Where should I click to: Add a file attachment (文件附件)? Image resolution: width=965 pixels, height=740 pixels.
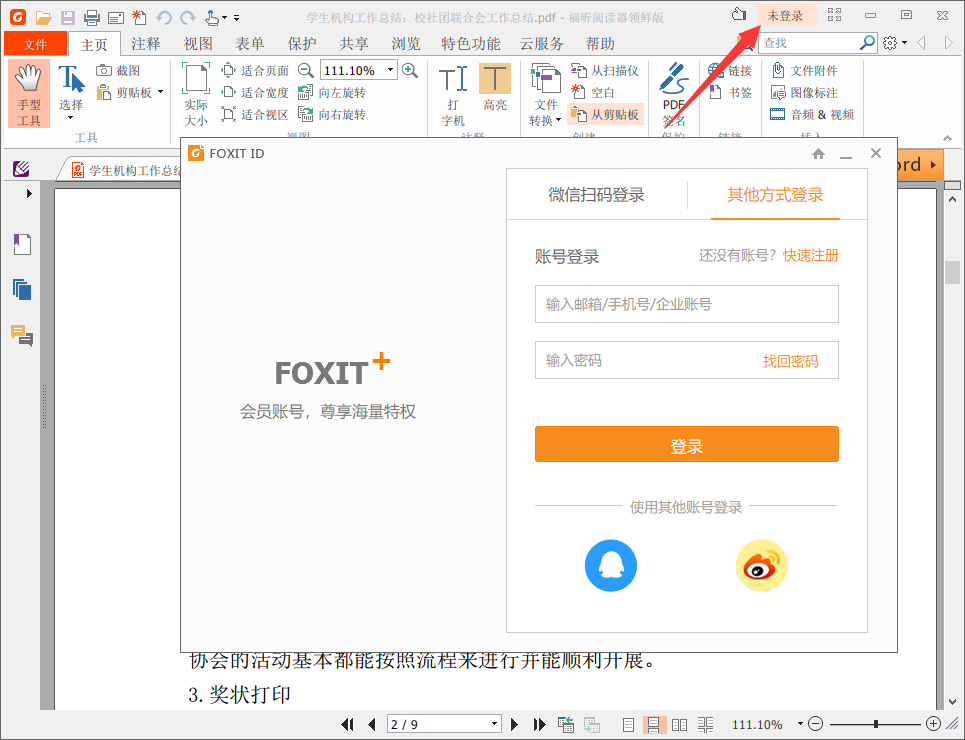click(804, 70)
